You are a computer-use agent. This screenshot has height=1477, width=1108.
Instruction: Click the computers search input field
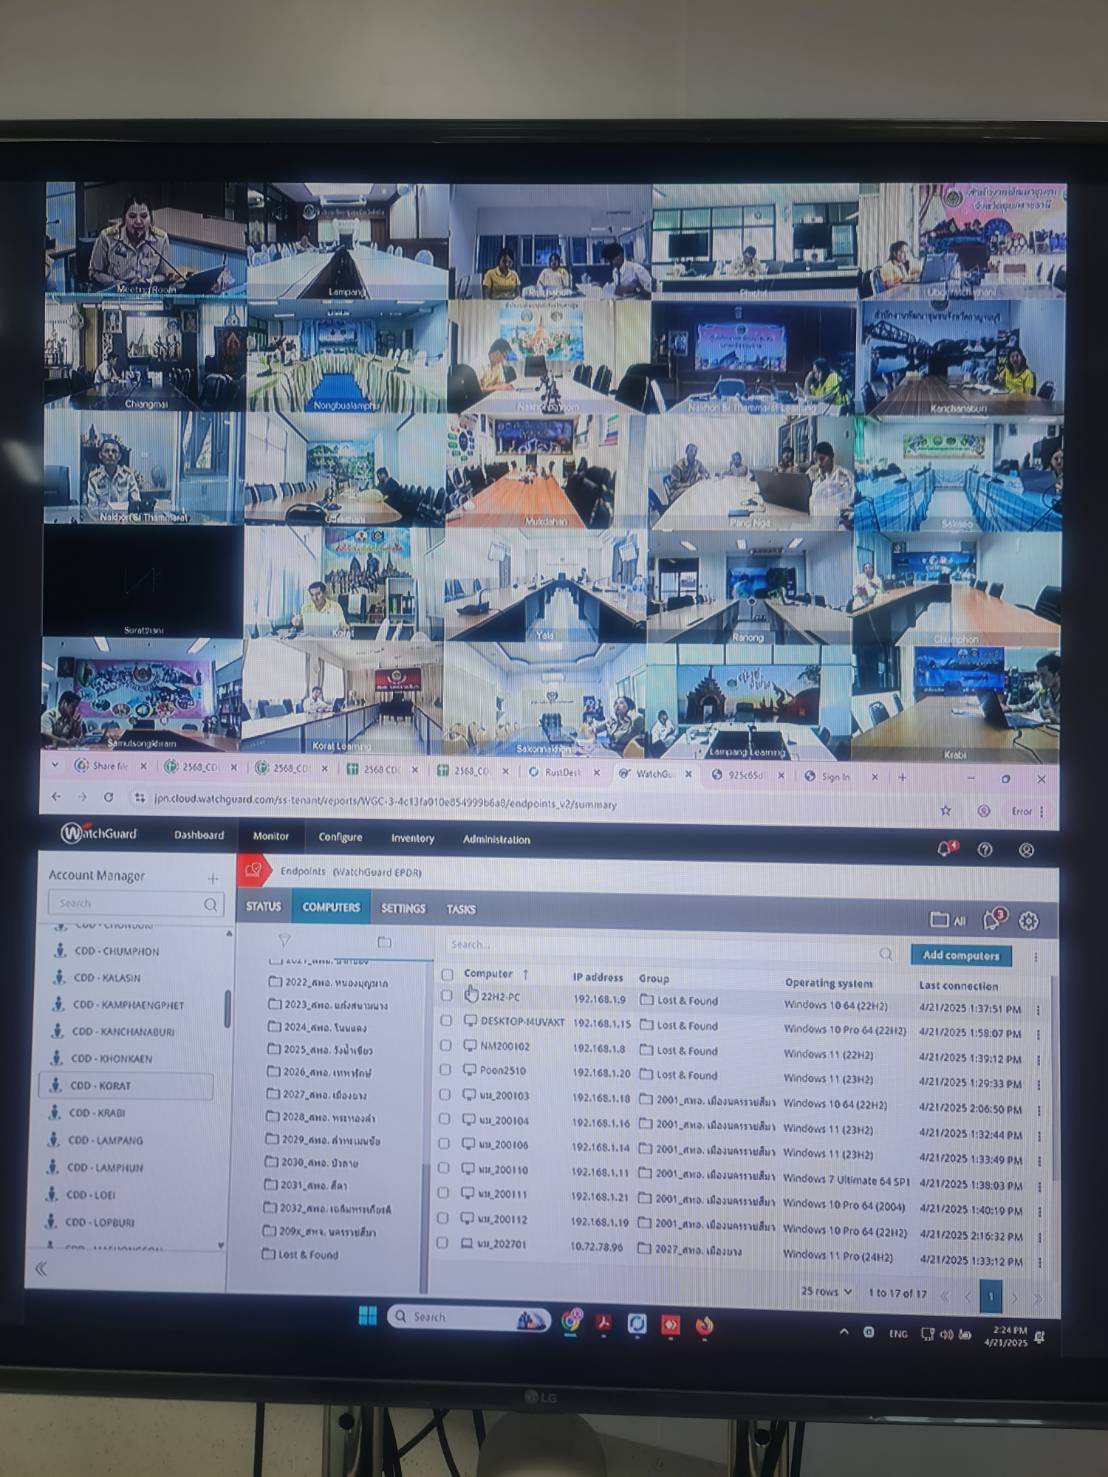click(x=660, y=945)
